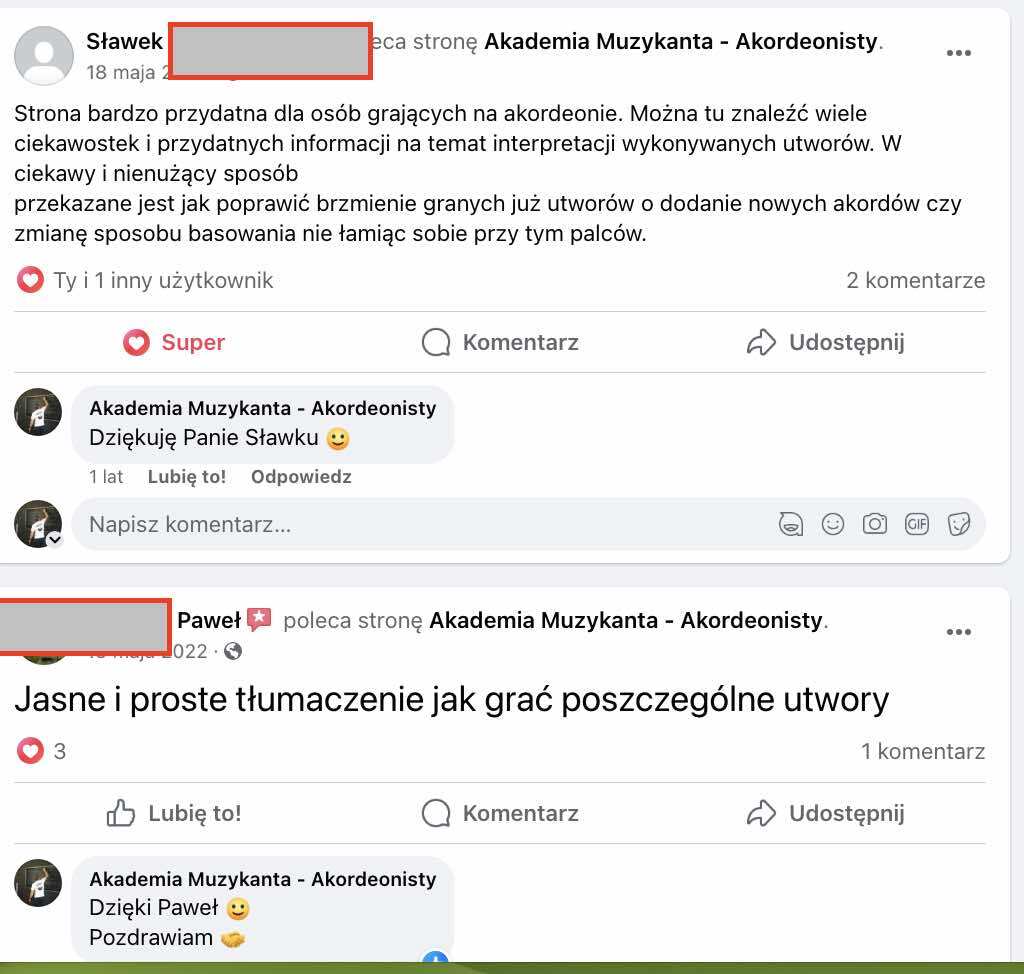The height and width of the screenshot is (974, 1024).
Task: Share Paweł's post with Udostępnij
Action: point(826,813)
